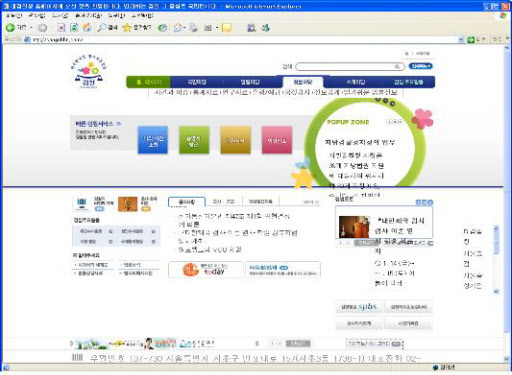The image size is (512, 375).
Task: Click the yellow note toolbar icon
Action: coord(227,28)
